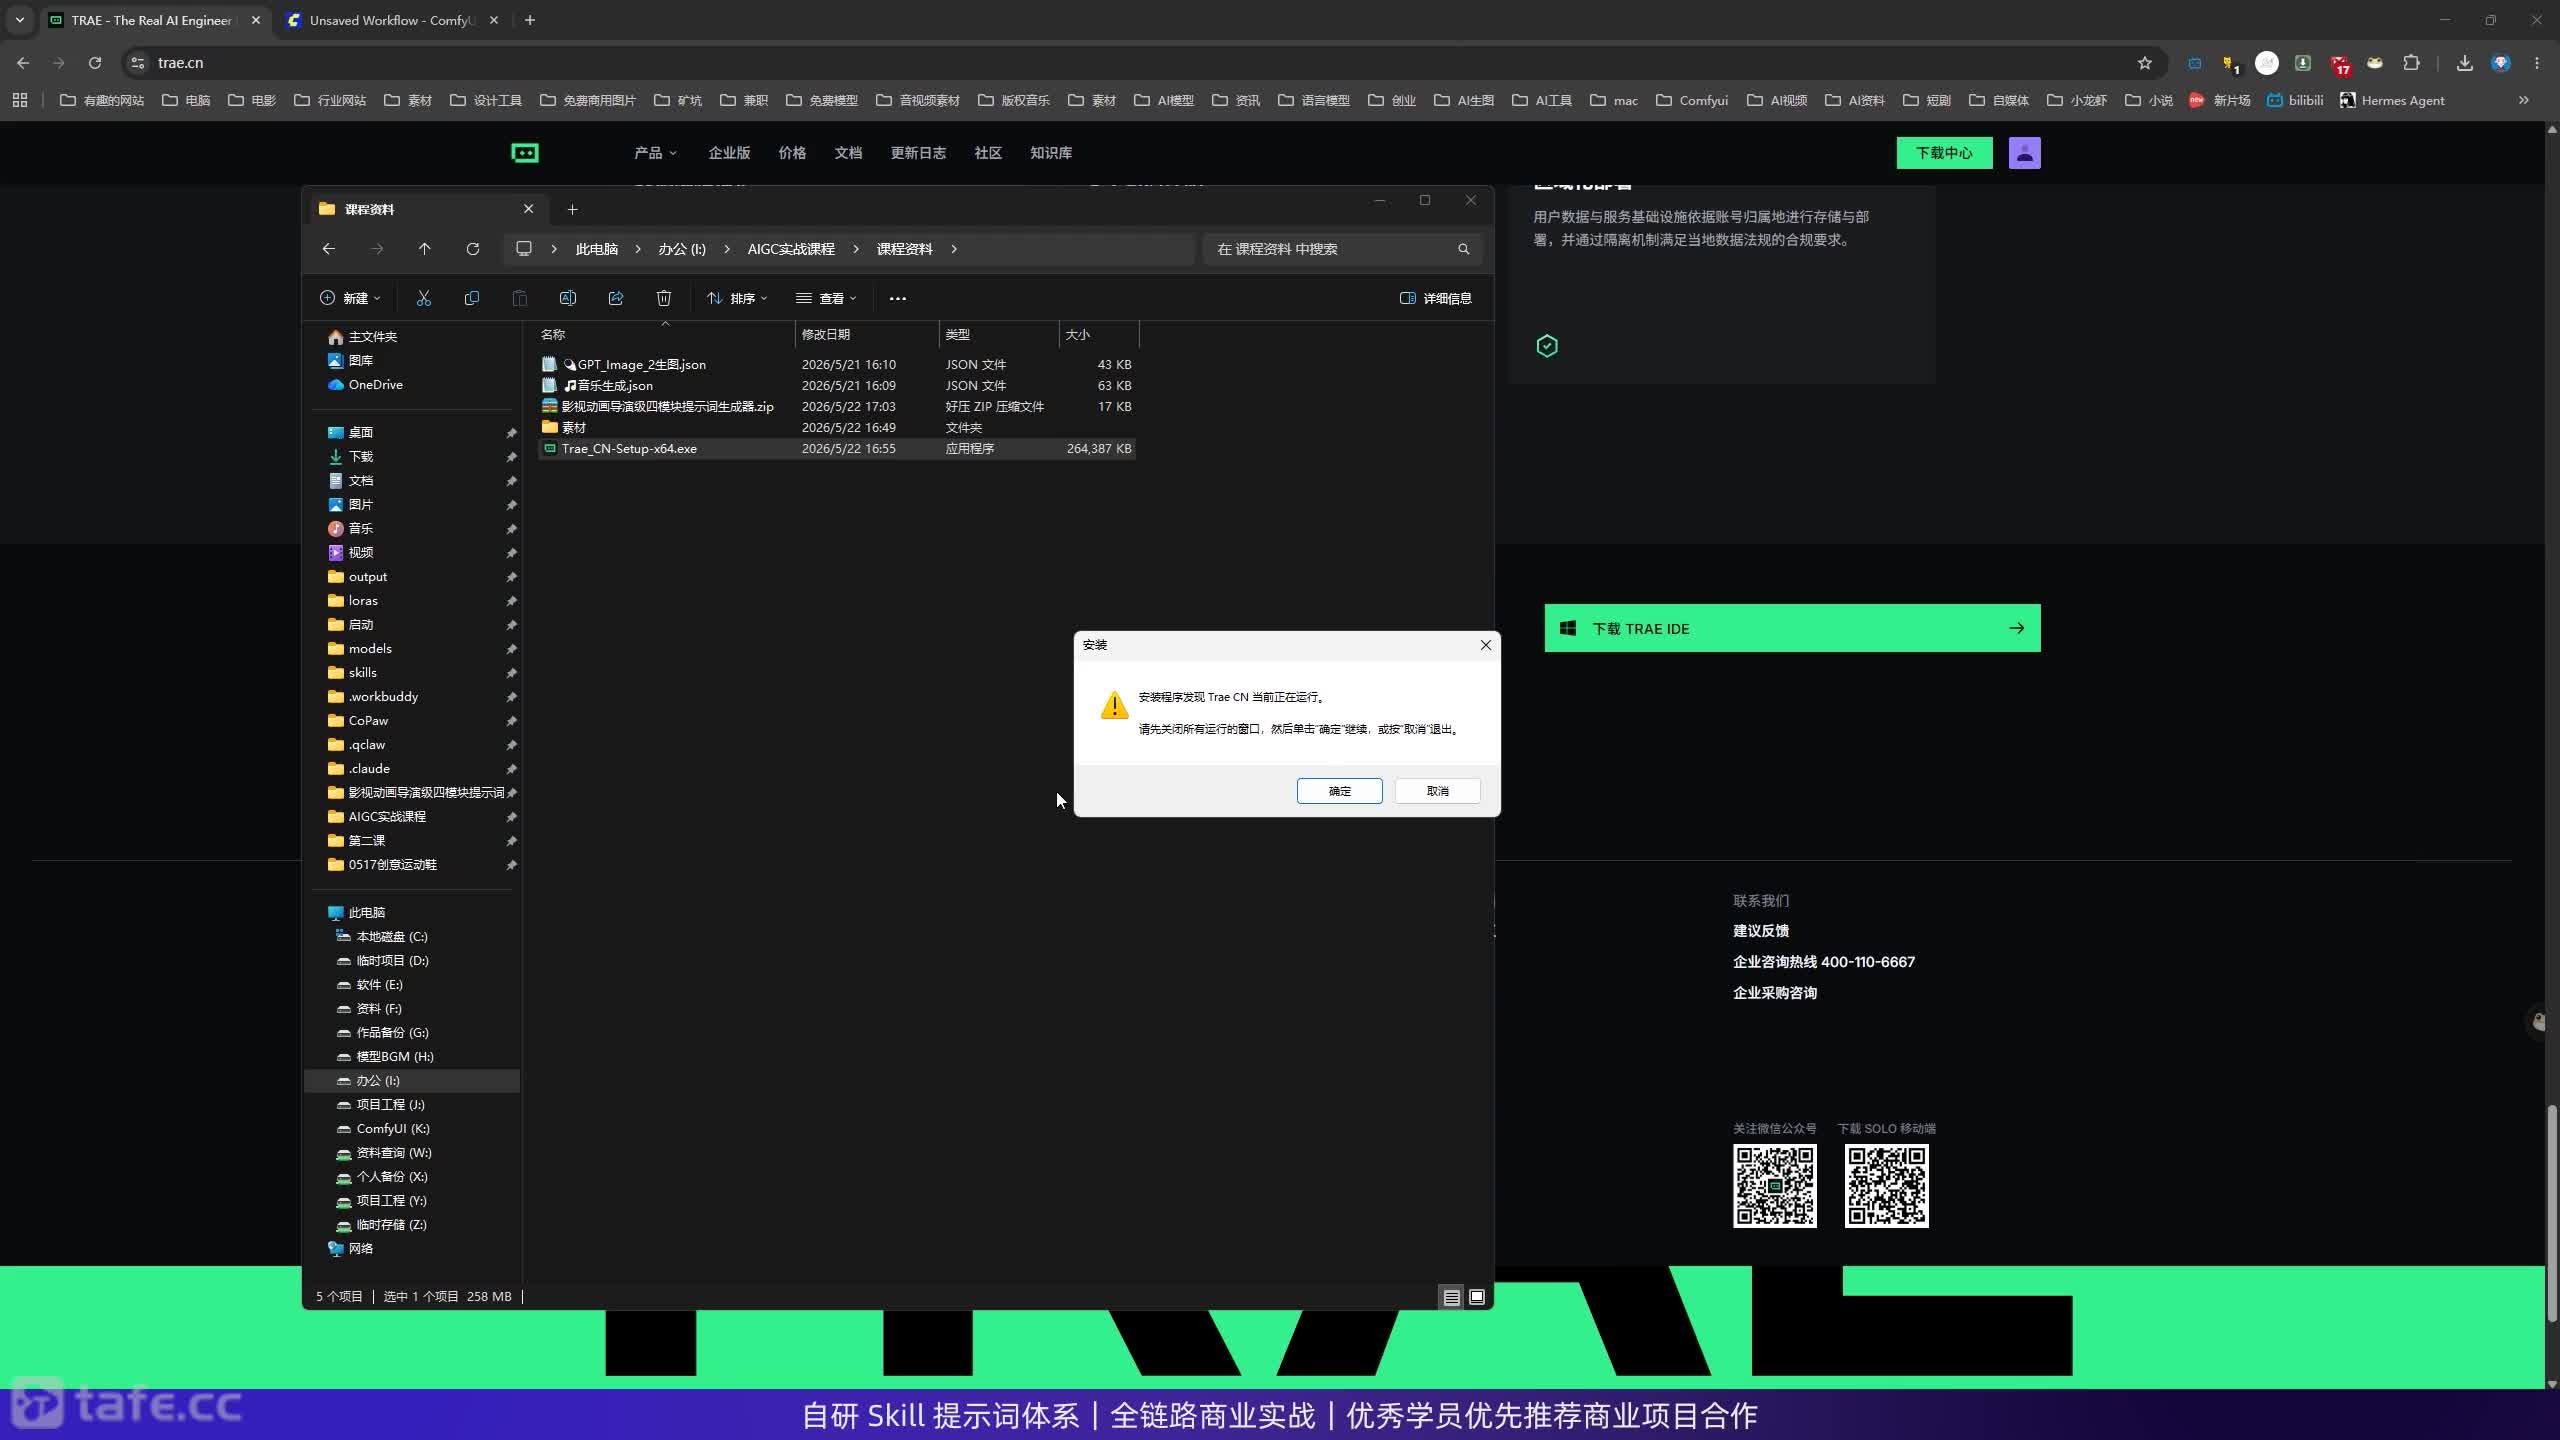Add a new Explorer tab with plus

[573, 209]
